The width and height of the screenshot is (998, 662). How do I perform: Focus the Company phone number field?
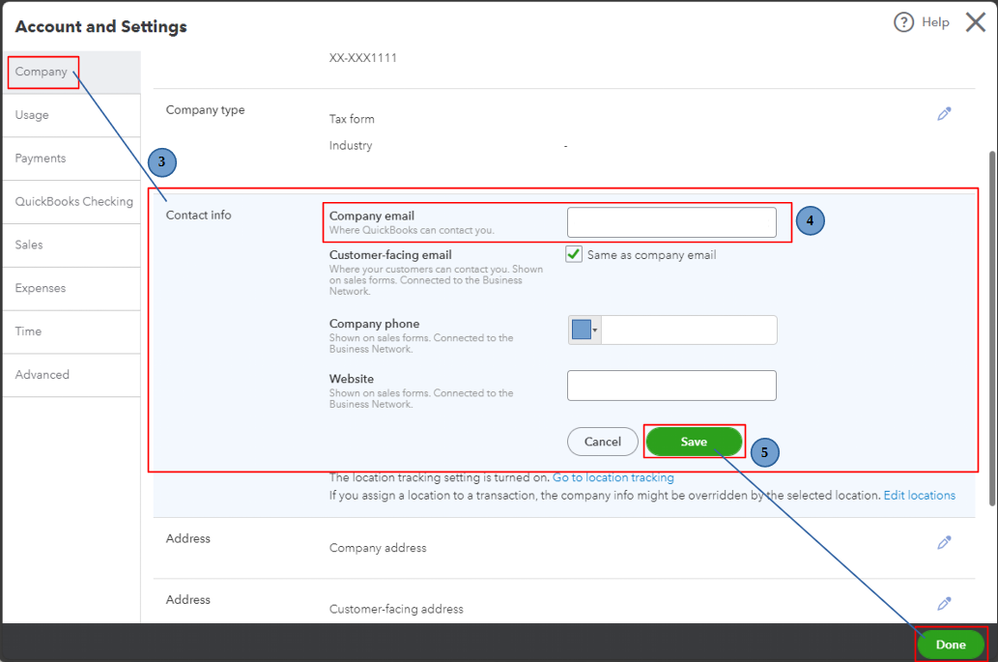[689, 330]
